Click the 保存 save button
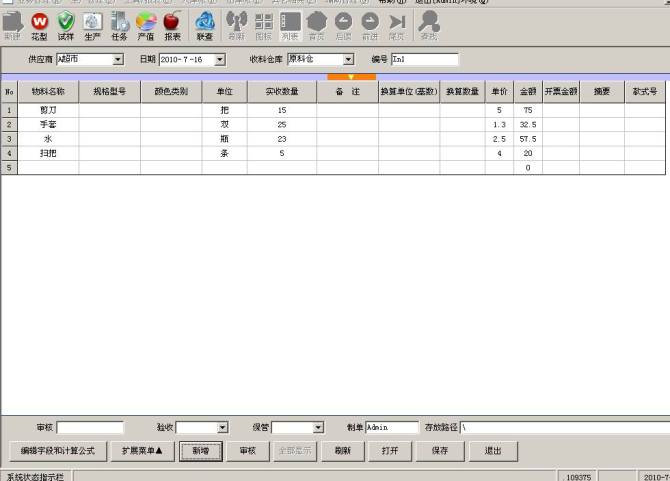This screenshot has width=670, height=481. [440, 451]
